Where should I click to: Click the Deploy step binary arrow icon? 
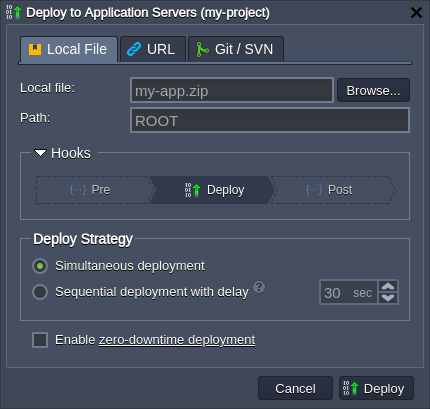pyautogui.click(x=193, y=190)
